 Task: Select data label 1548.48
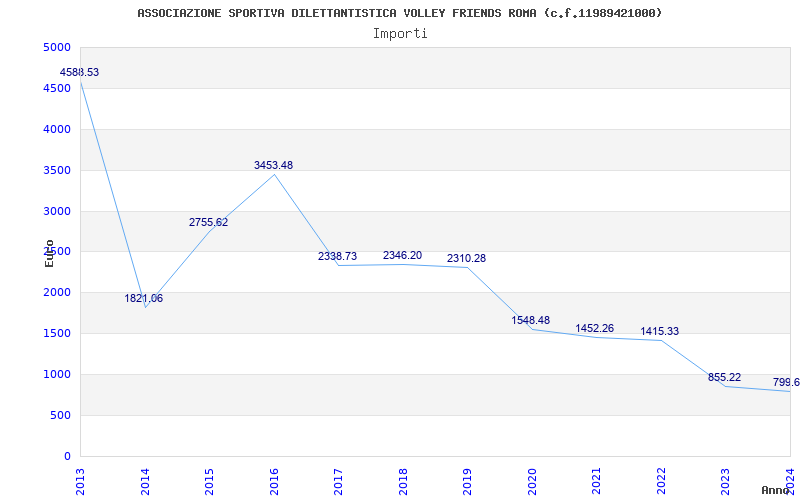coord(531,320)
